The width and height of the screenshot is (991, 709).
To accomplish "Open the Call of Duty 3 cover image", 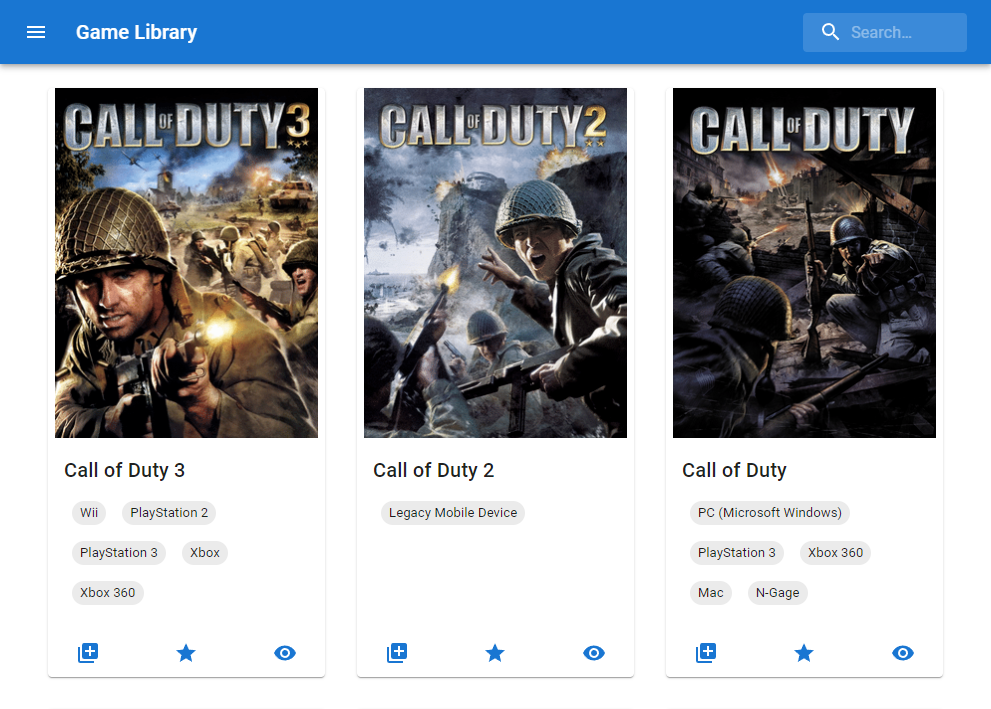I will click(186, 263).
